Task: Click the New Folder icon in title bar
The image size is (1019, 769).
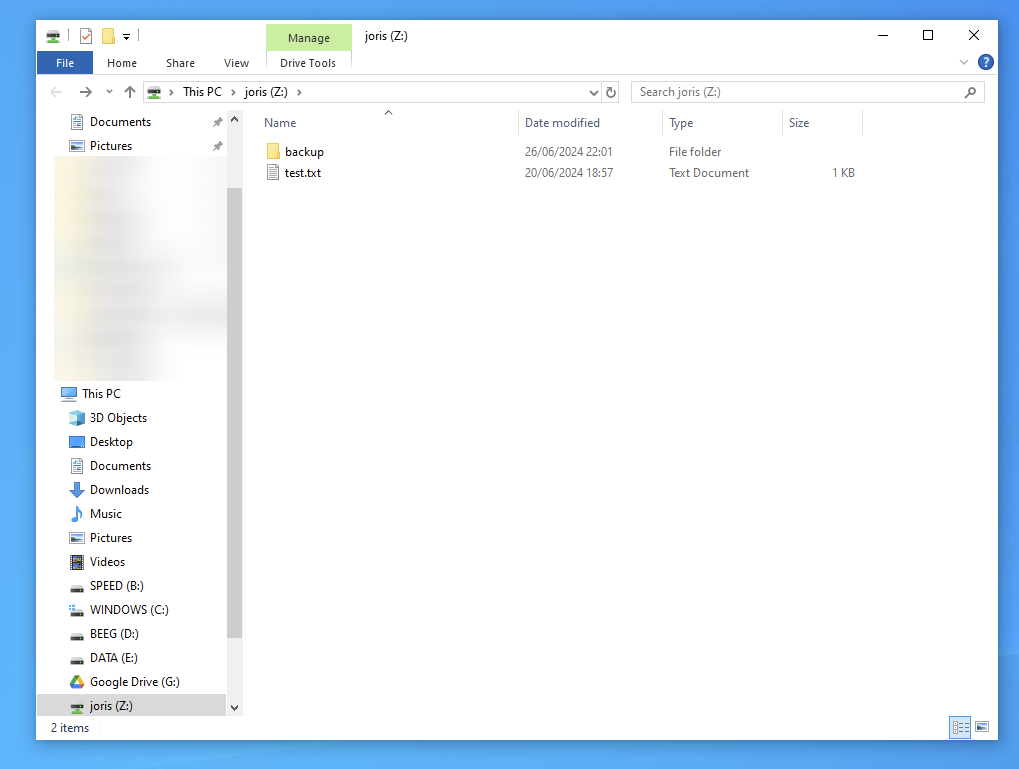Action: coord(108,36)
